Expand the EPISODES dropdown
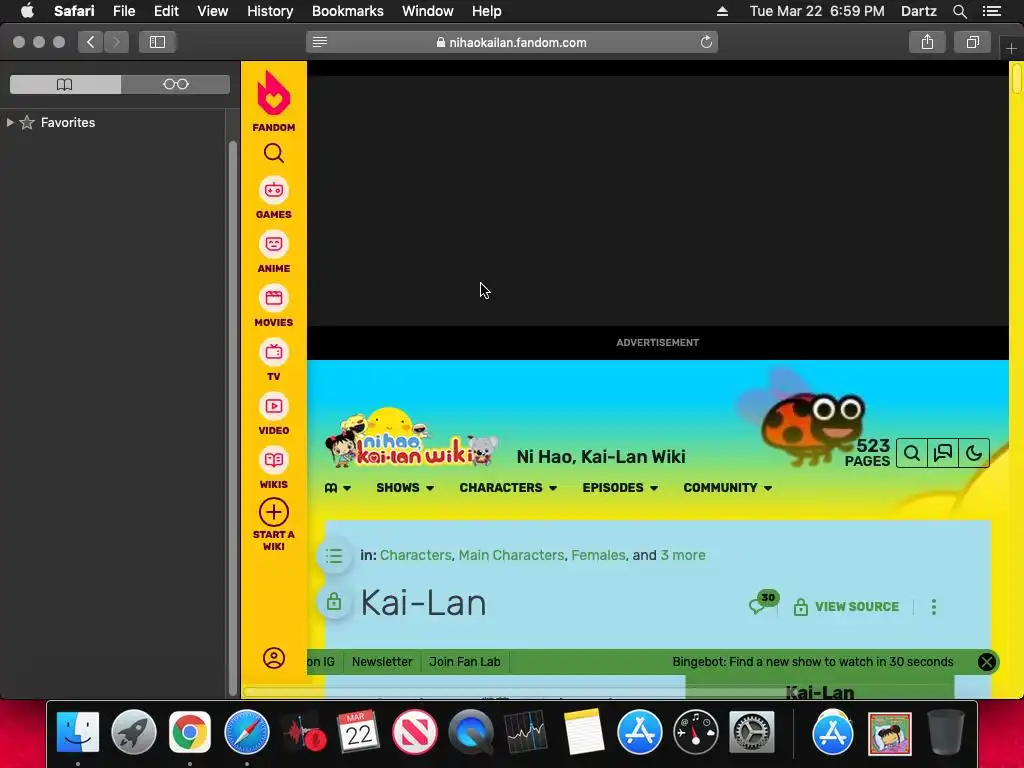 620,488
